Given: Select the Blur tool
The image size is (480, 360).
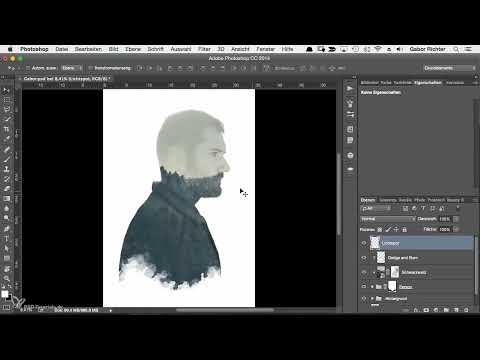Looking at the screenshot, I should pyautogui.click(x=6, y=209).
